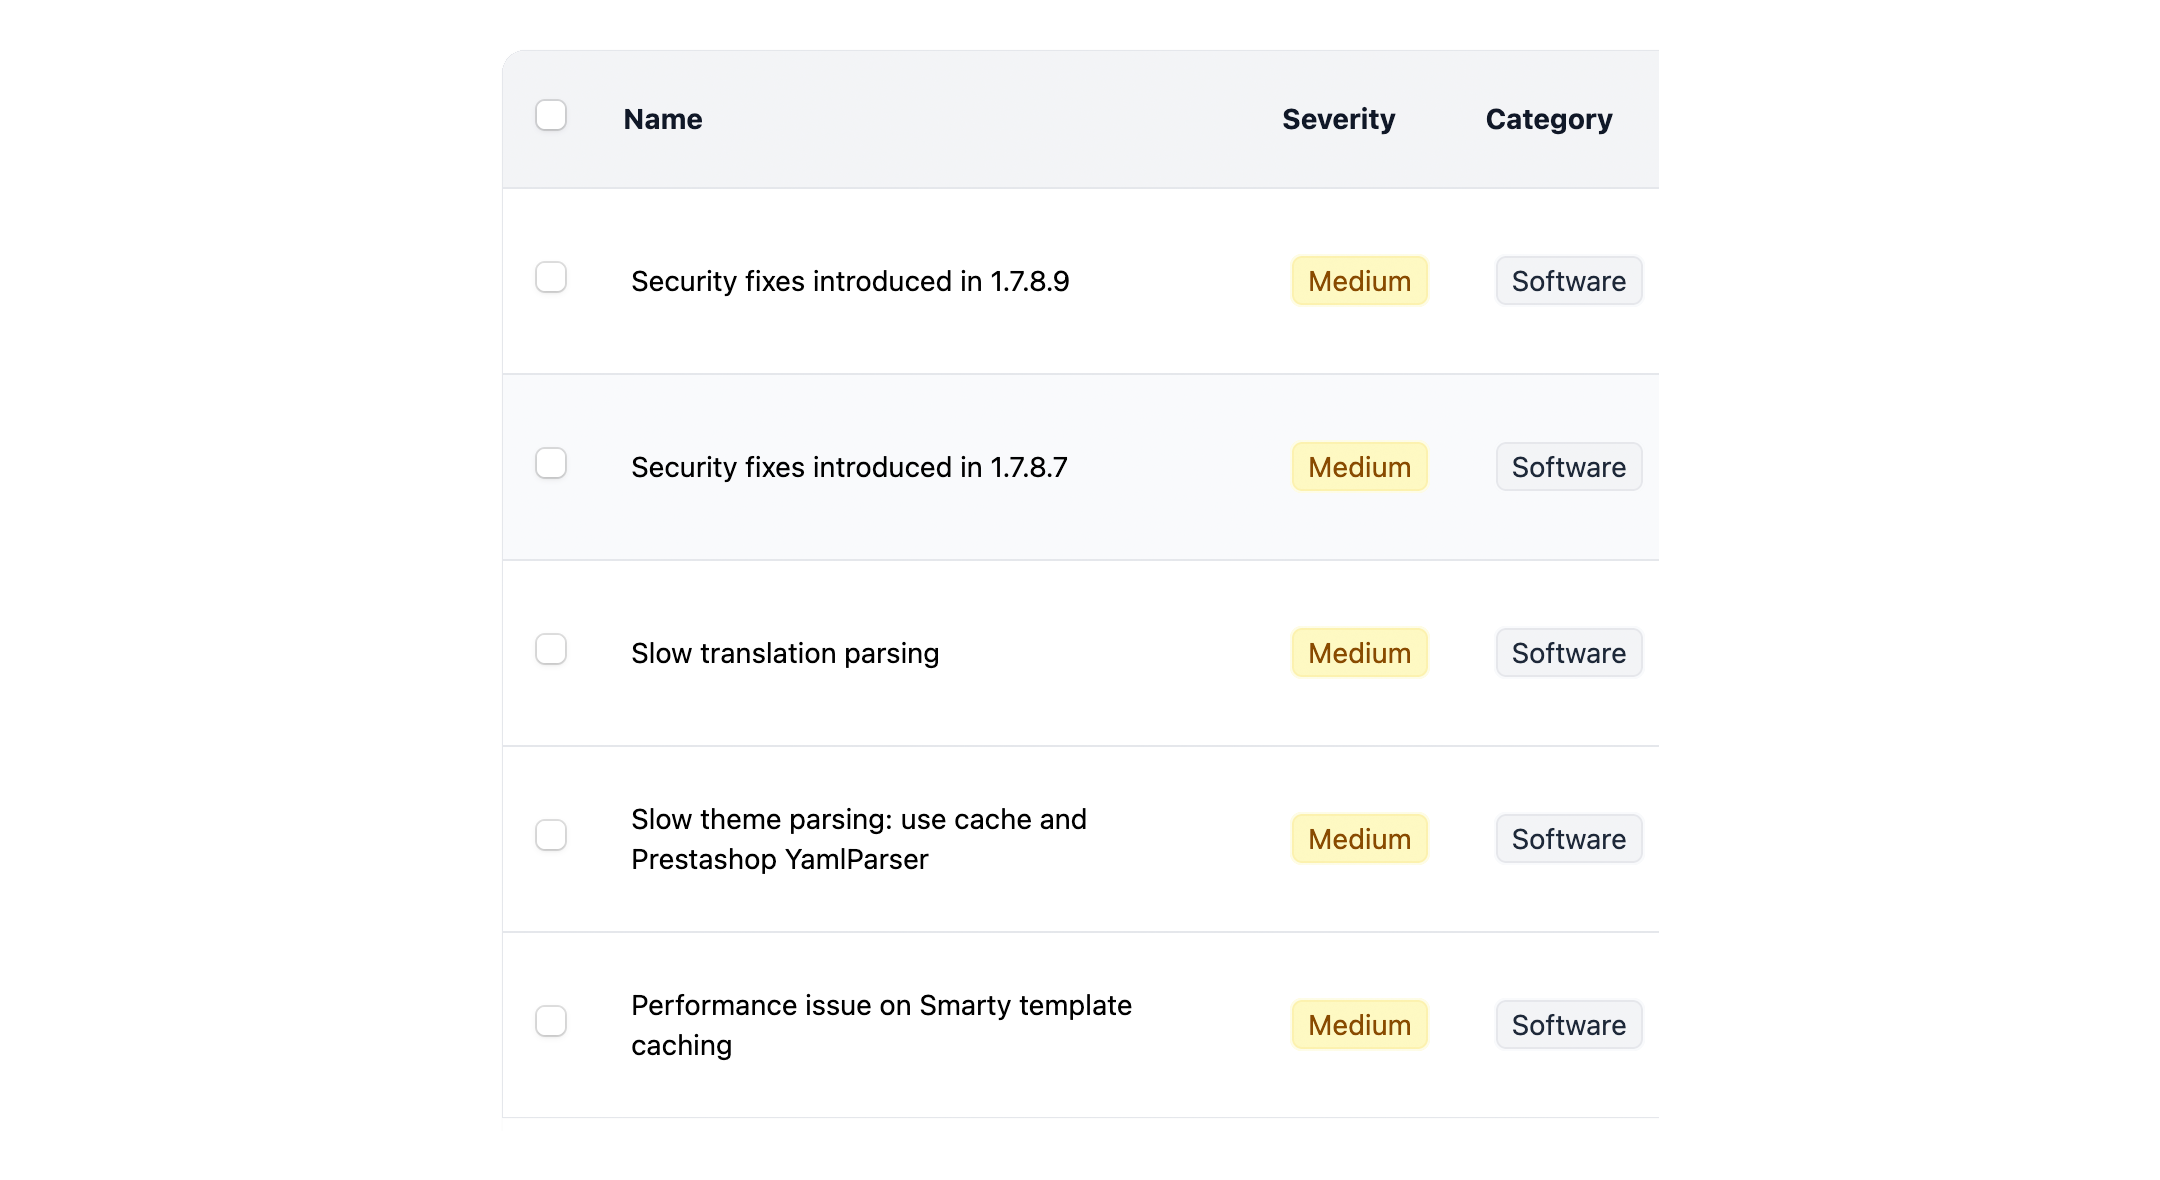Viewport: 2160px width, 1180px height.
Task: Click Software tag for Slow translation parsing
Action: (x=1568, y=653)
